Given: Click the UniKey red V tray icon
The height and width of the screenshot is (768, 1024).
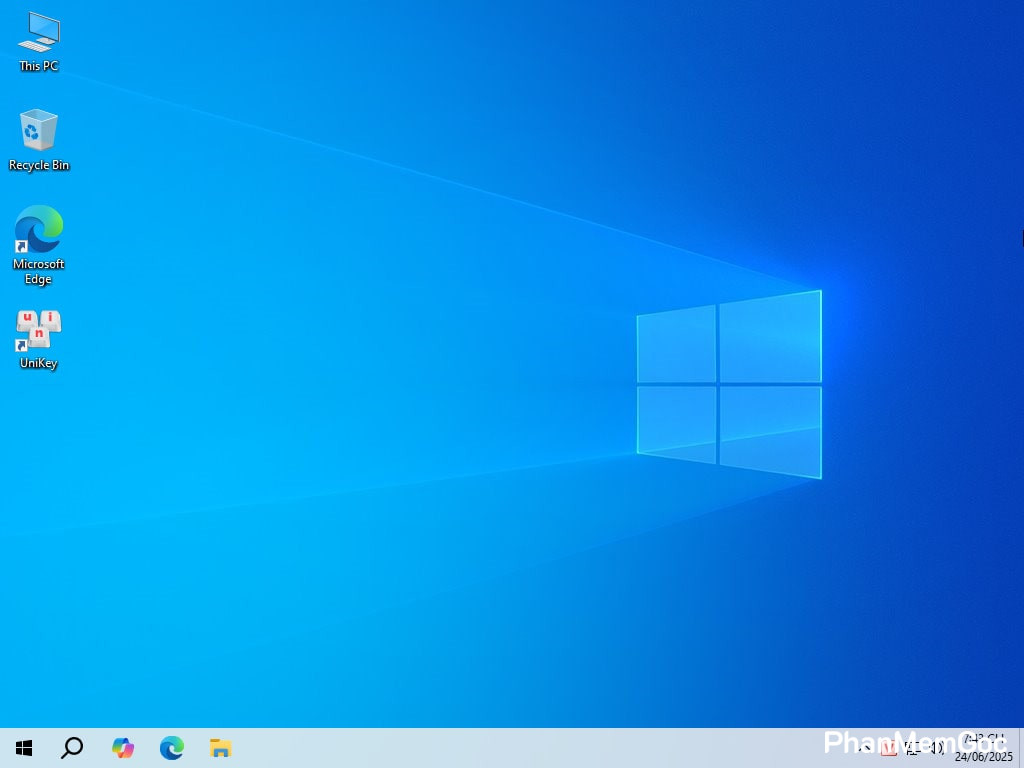Looking at the screenshot, I should point(888,748).
